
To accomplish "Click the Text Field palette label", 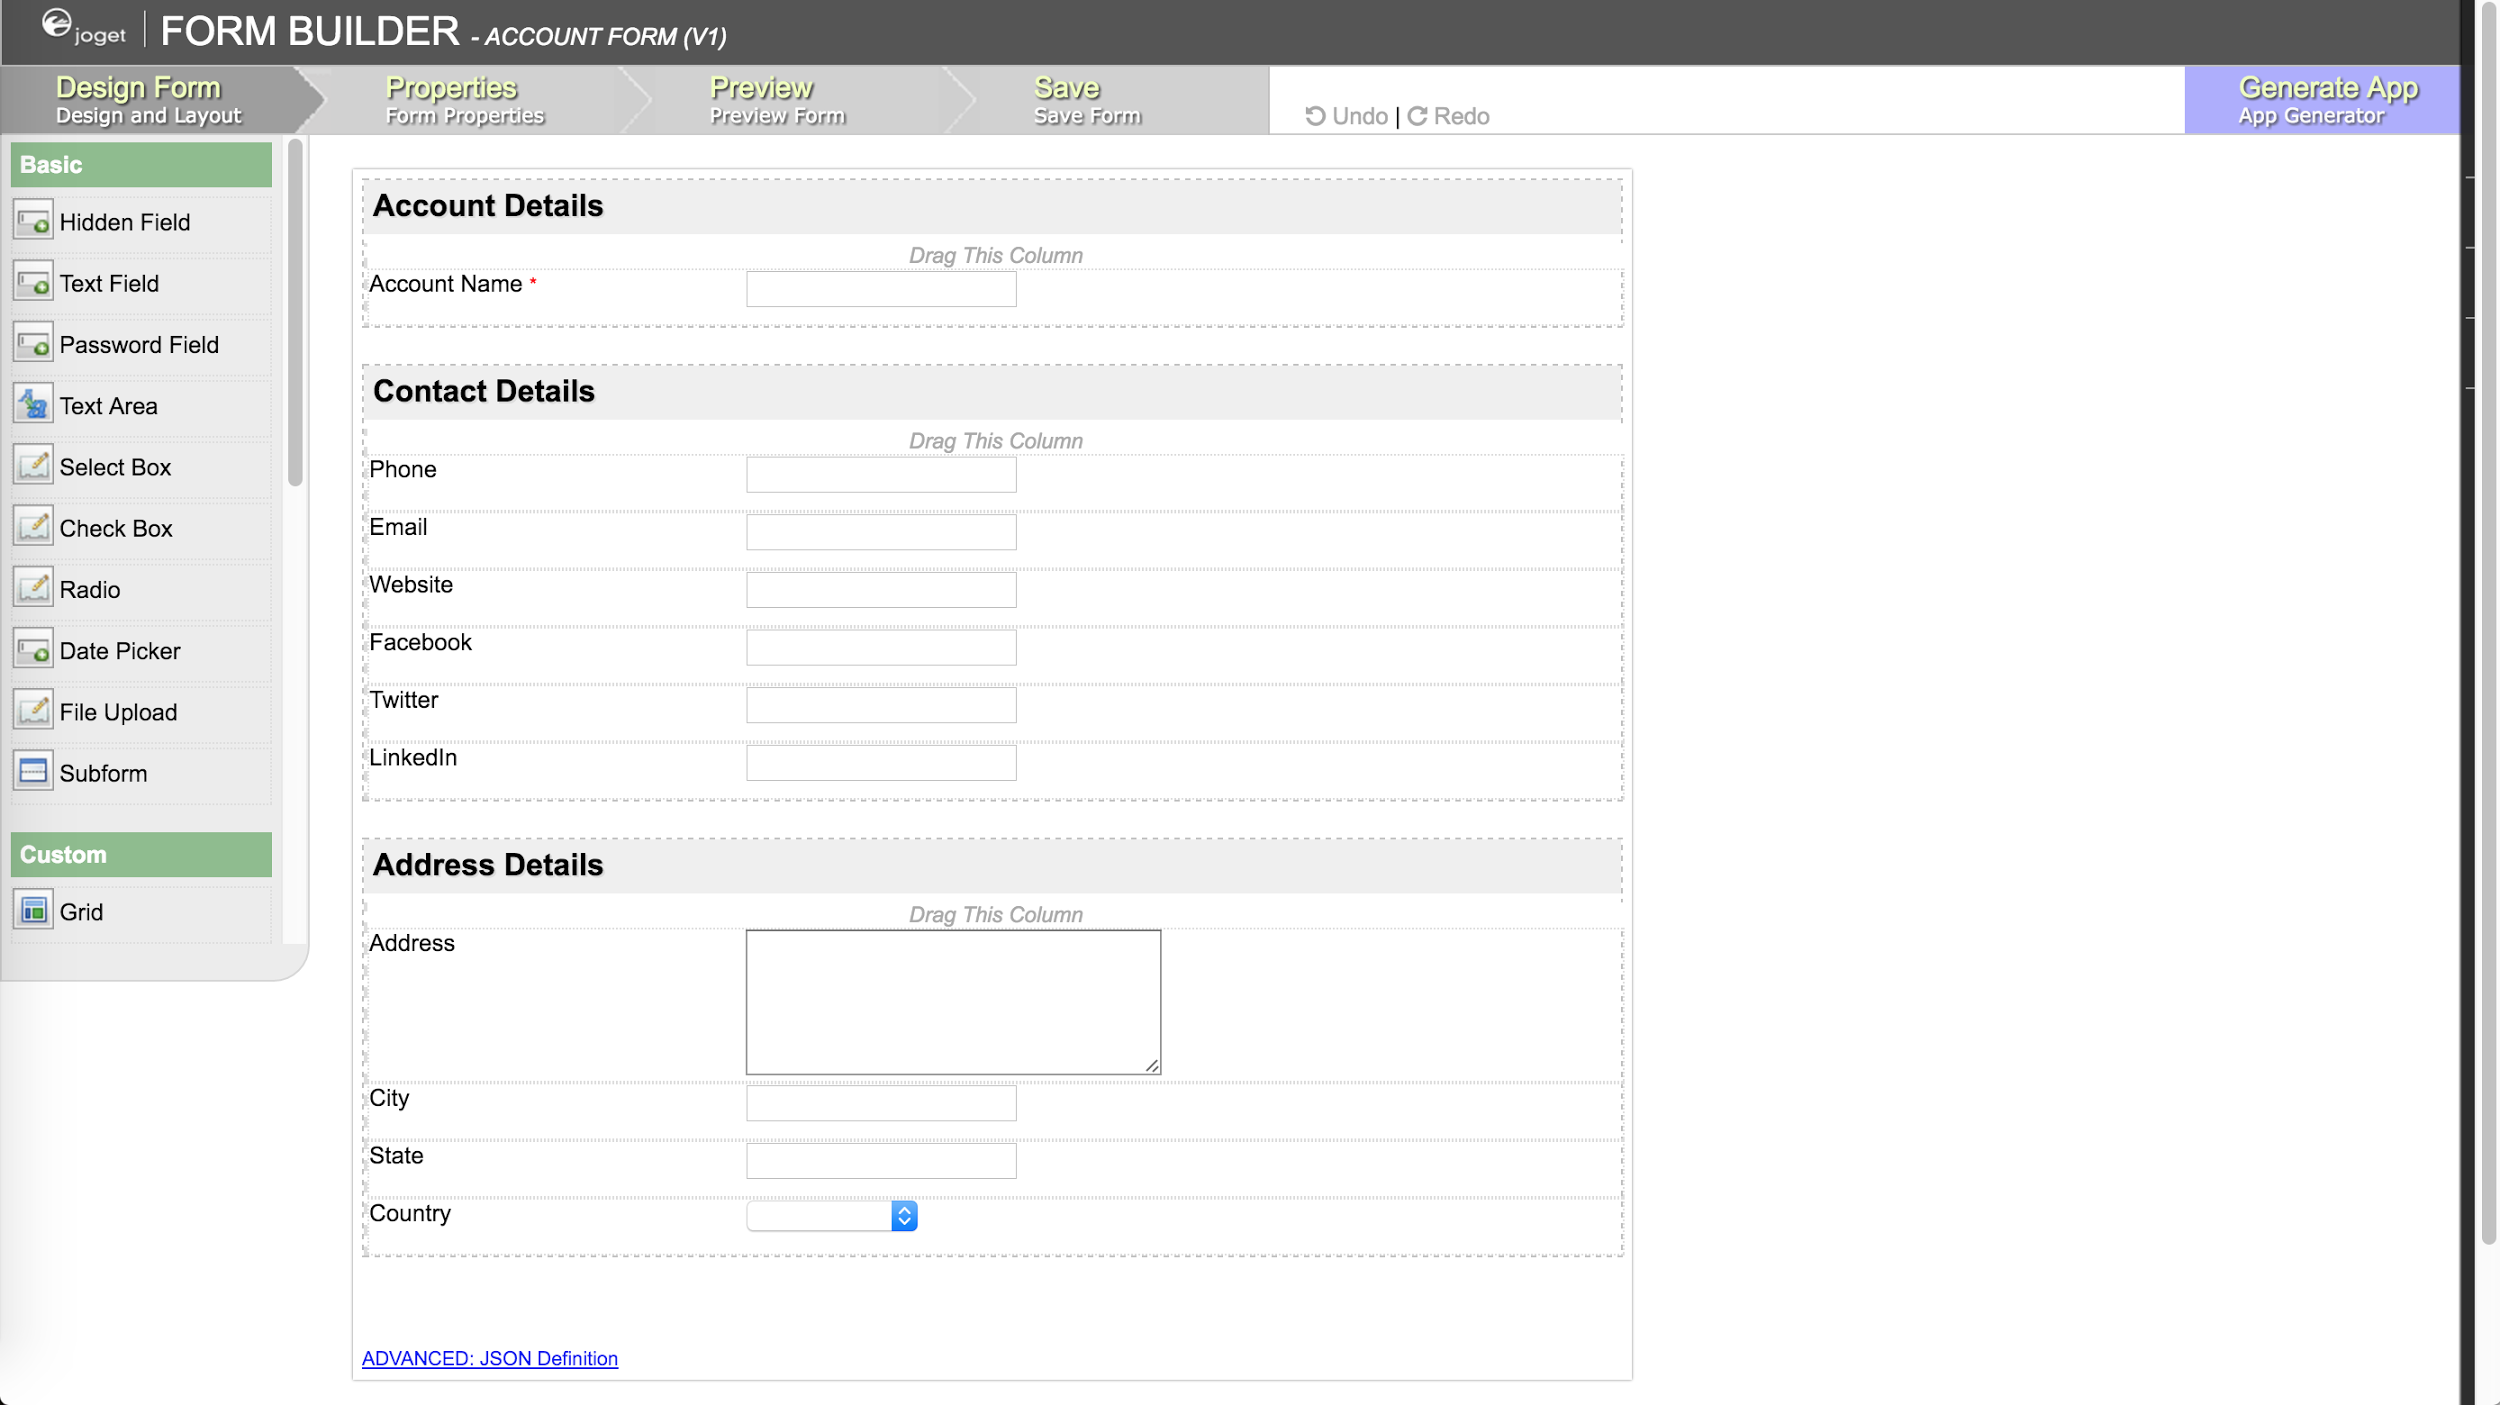I will [x=109, y=284].
